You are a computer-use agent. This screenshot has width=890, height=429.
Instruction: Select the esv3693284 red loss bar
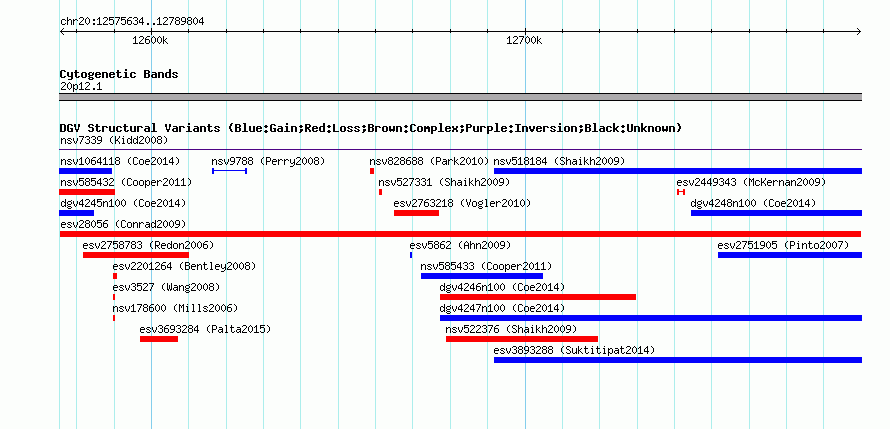point(159,339)
